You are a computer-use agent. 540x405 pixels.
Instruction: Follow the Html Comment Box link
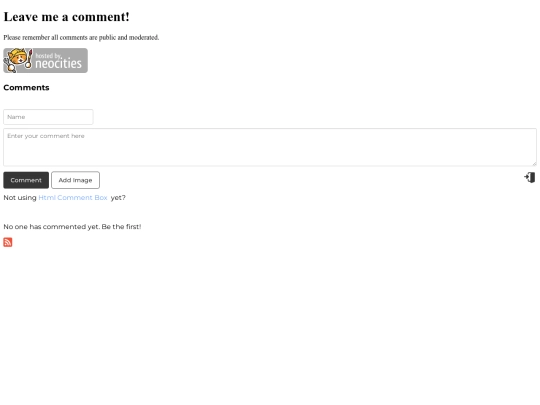pyautogui.click(x=73, y=198)
